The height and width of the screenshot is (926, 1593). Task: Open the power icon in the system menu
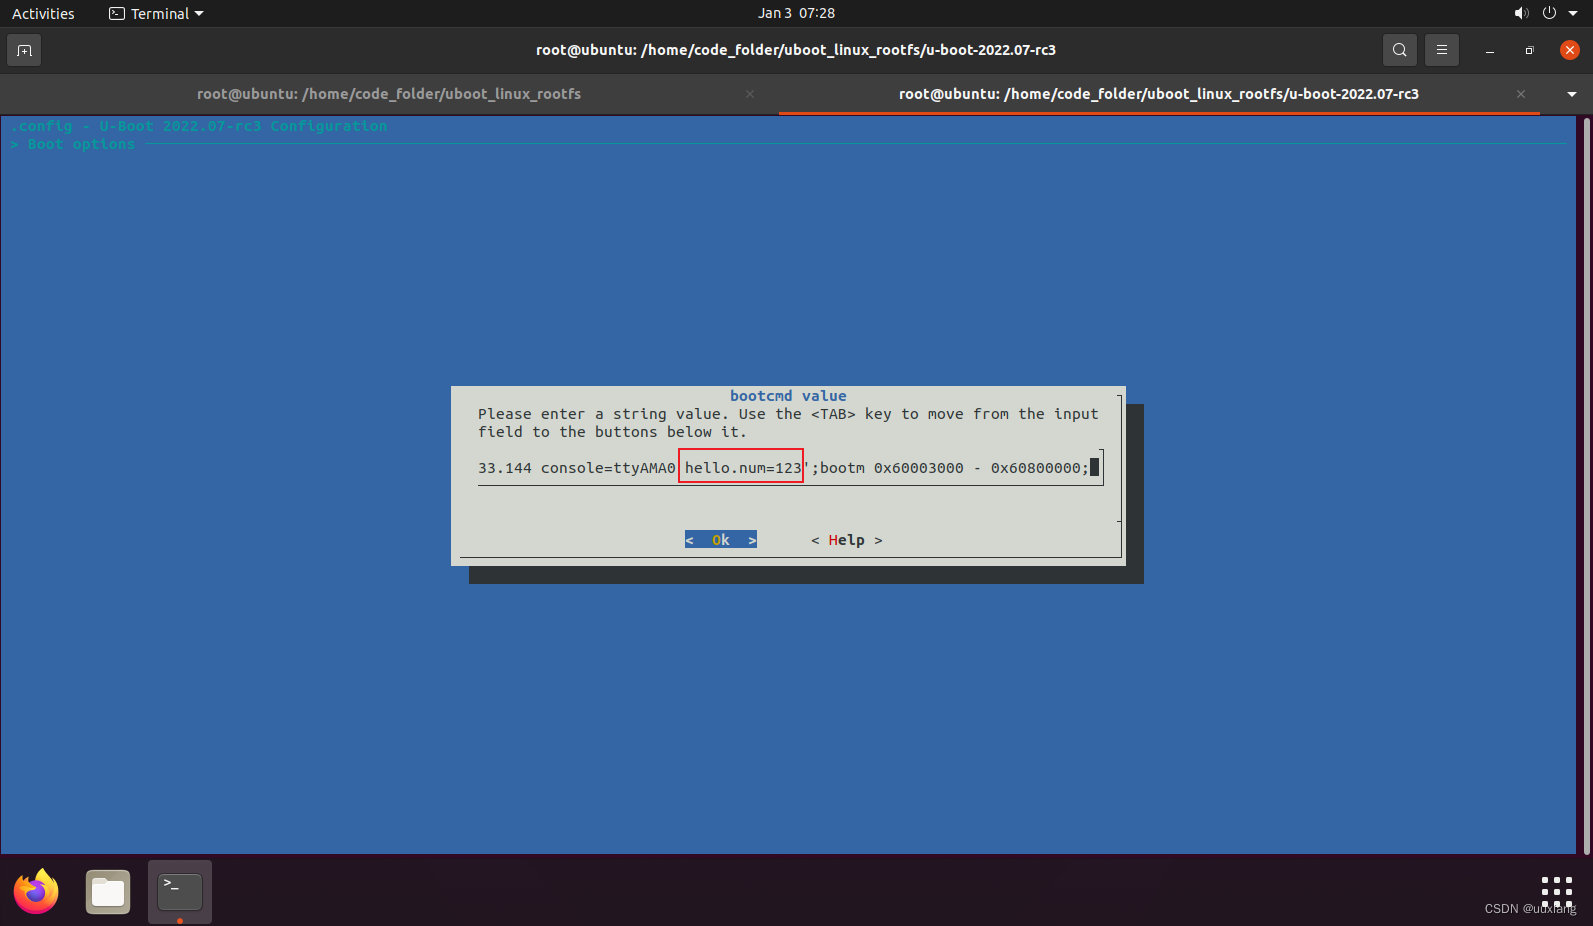[x=1549, y=13]
